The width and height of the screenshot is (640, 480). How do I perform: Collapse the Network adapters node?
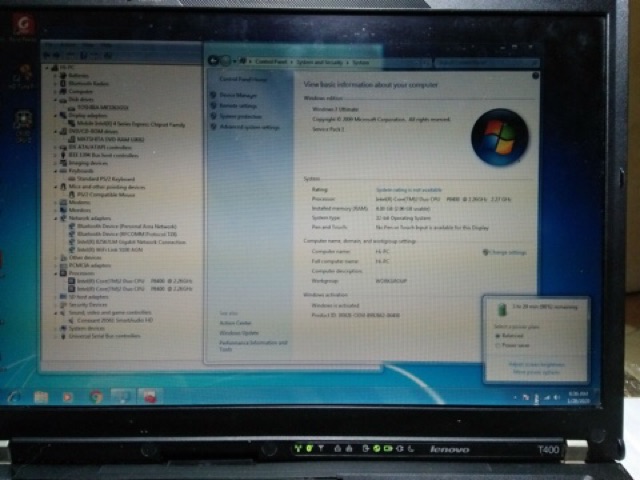56,219
